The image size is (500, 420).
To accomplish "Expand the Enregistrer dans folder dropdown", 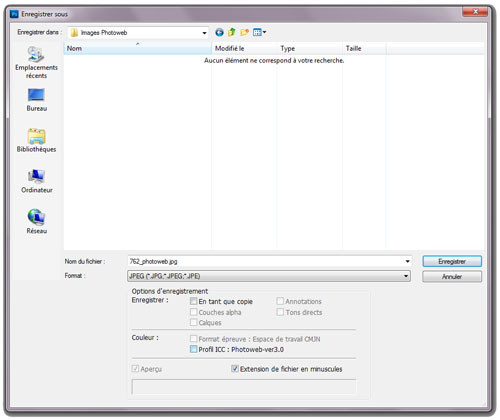I will [x=204, y=33].
